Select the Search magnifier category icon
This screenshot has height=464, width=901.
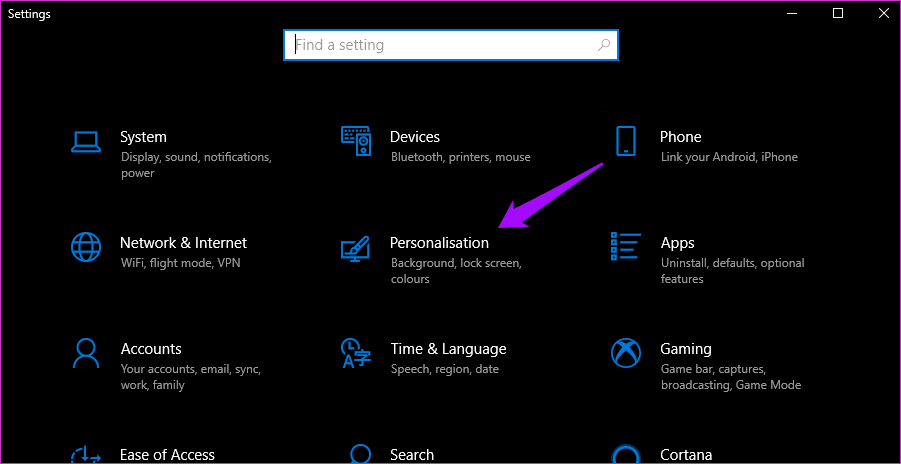click(360, 454)
